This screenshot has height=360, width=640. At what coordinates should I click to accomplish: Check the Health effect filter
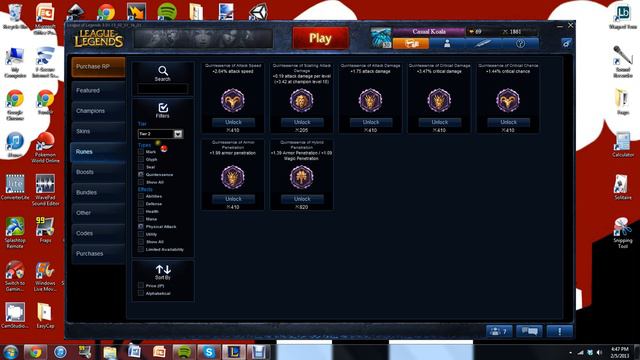(141, 211)
